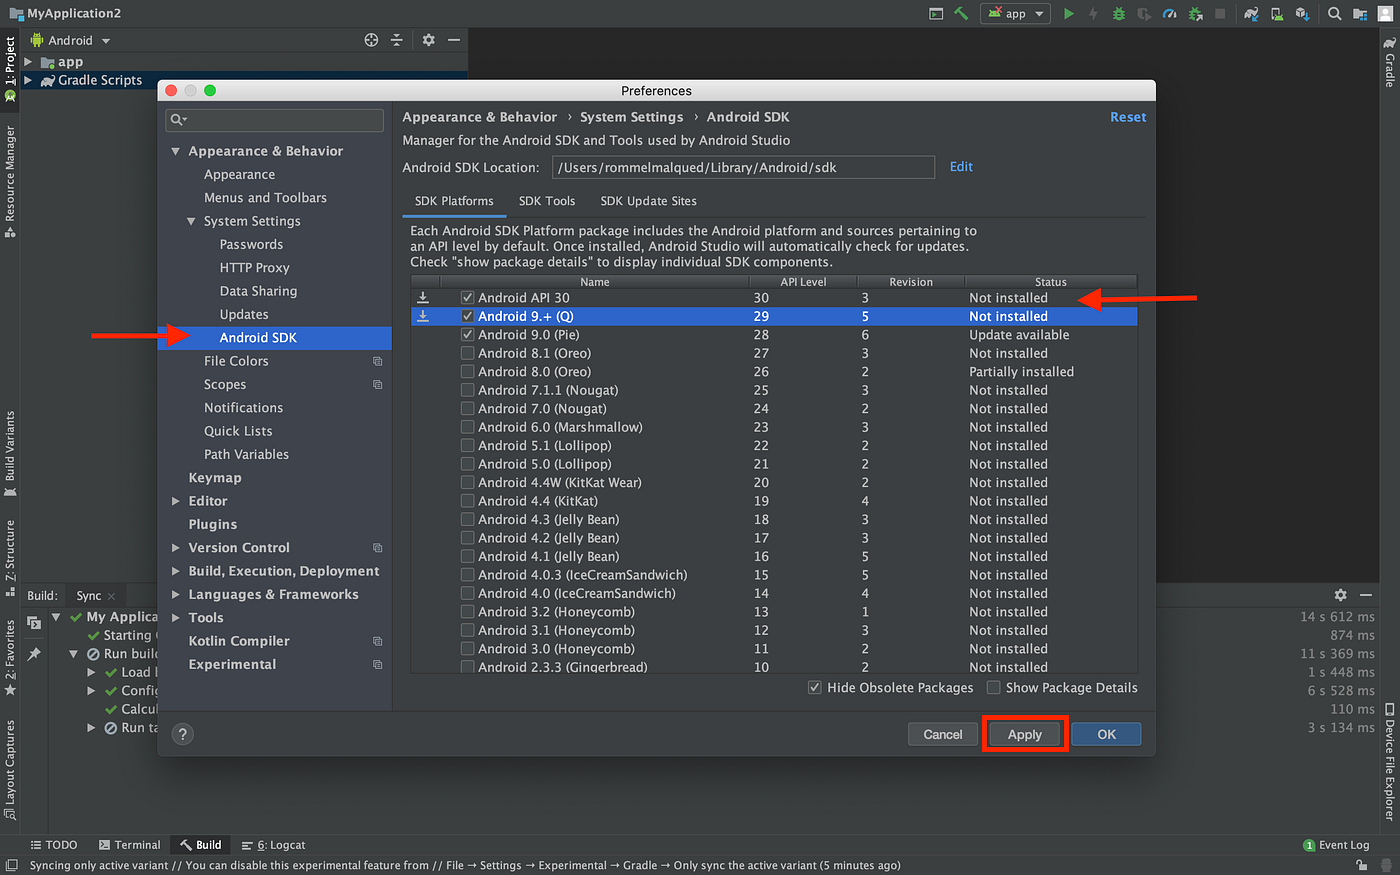Attach debugger to Android process icon
Screen dimensions: 1400x875
(1196, 14)
